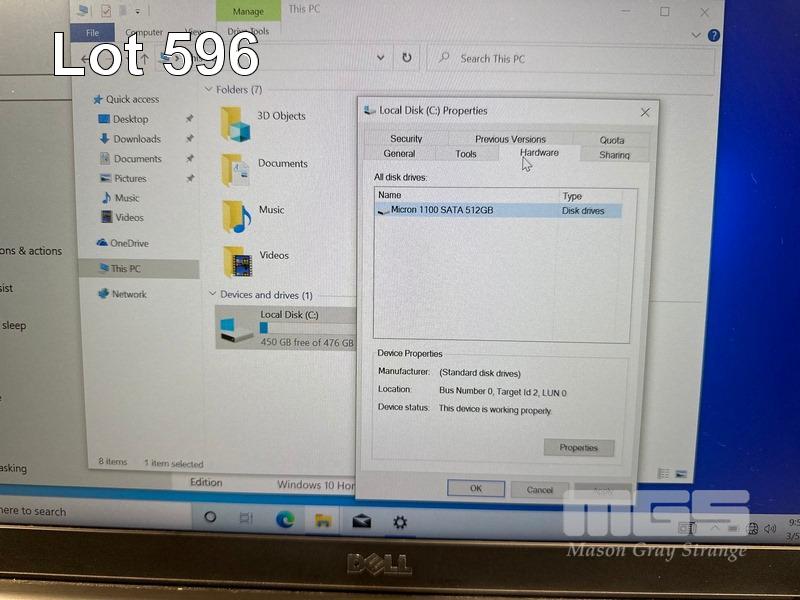Image resolution: width=800 pixels, height=600 pixels.
Task: Open the Videos folder icon
Action: pyautogui.click(x=238, y=262)
